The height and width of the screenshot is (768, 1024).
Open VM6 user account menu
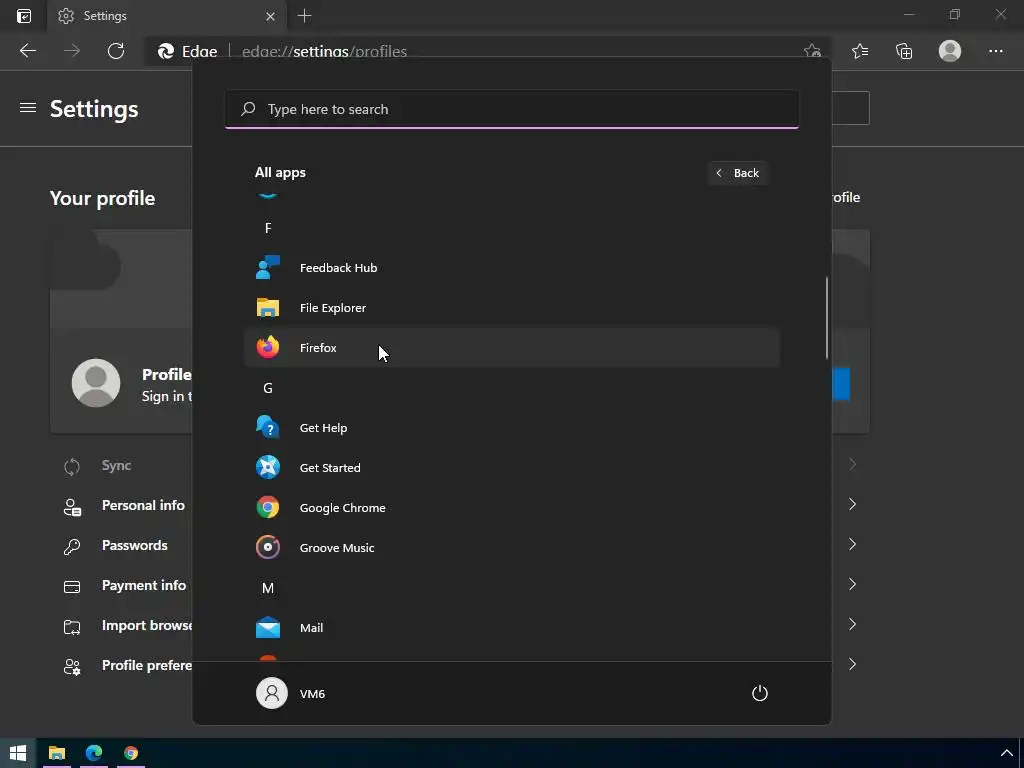[291, 694]
